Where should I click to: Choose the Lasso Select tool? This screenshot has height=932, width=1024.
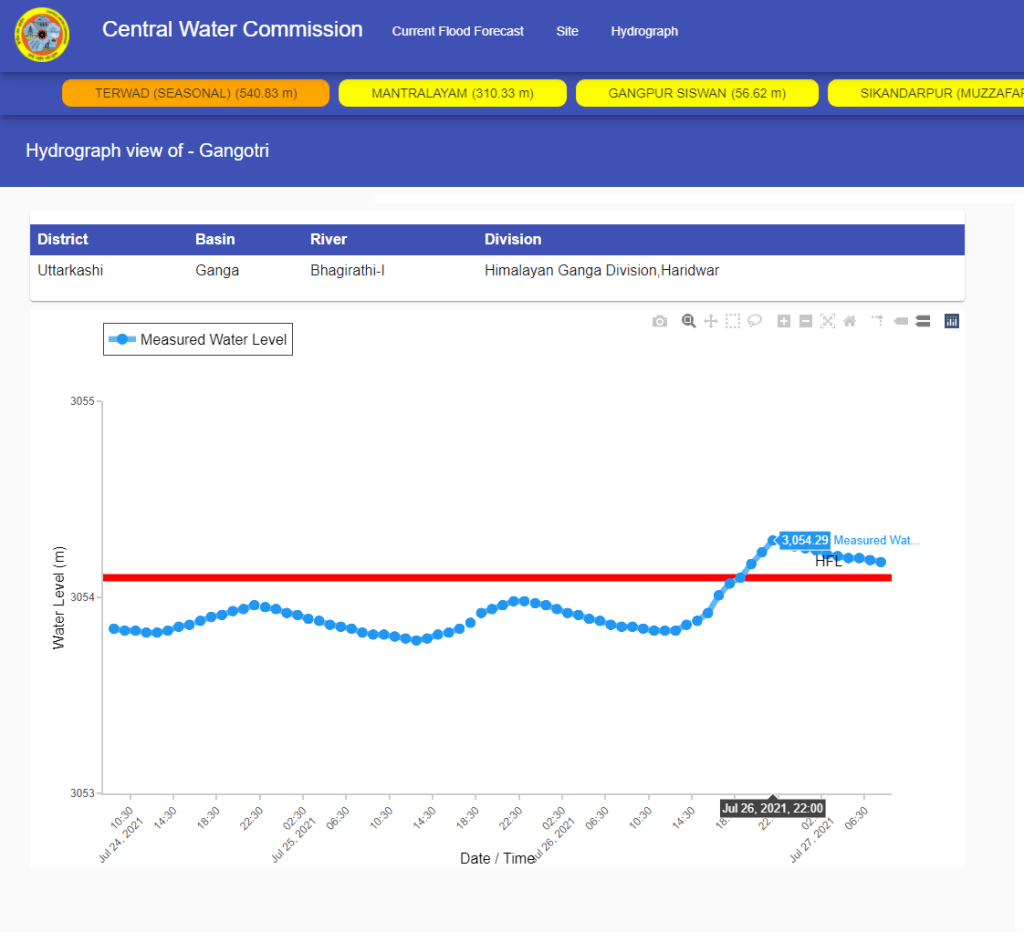(755, 321)
